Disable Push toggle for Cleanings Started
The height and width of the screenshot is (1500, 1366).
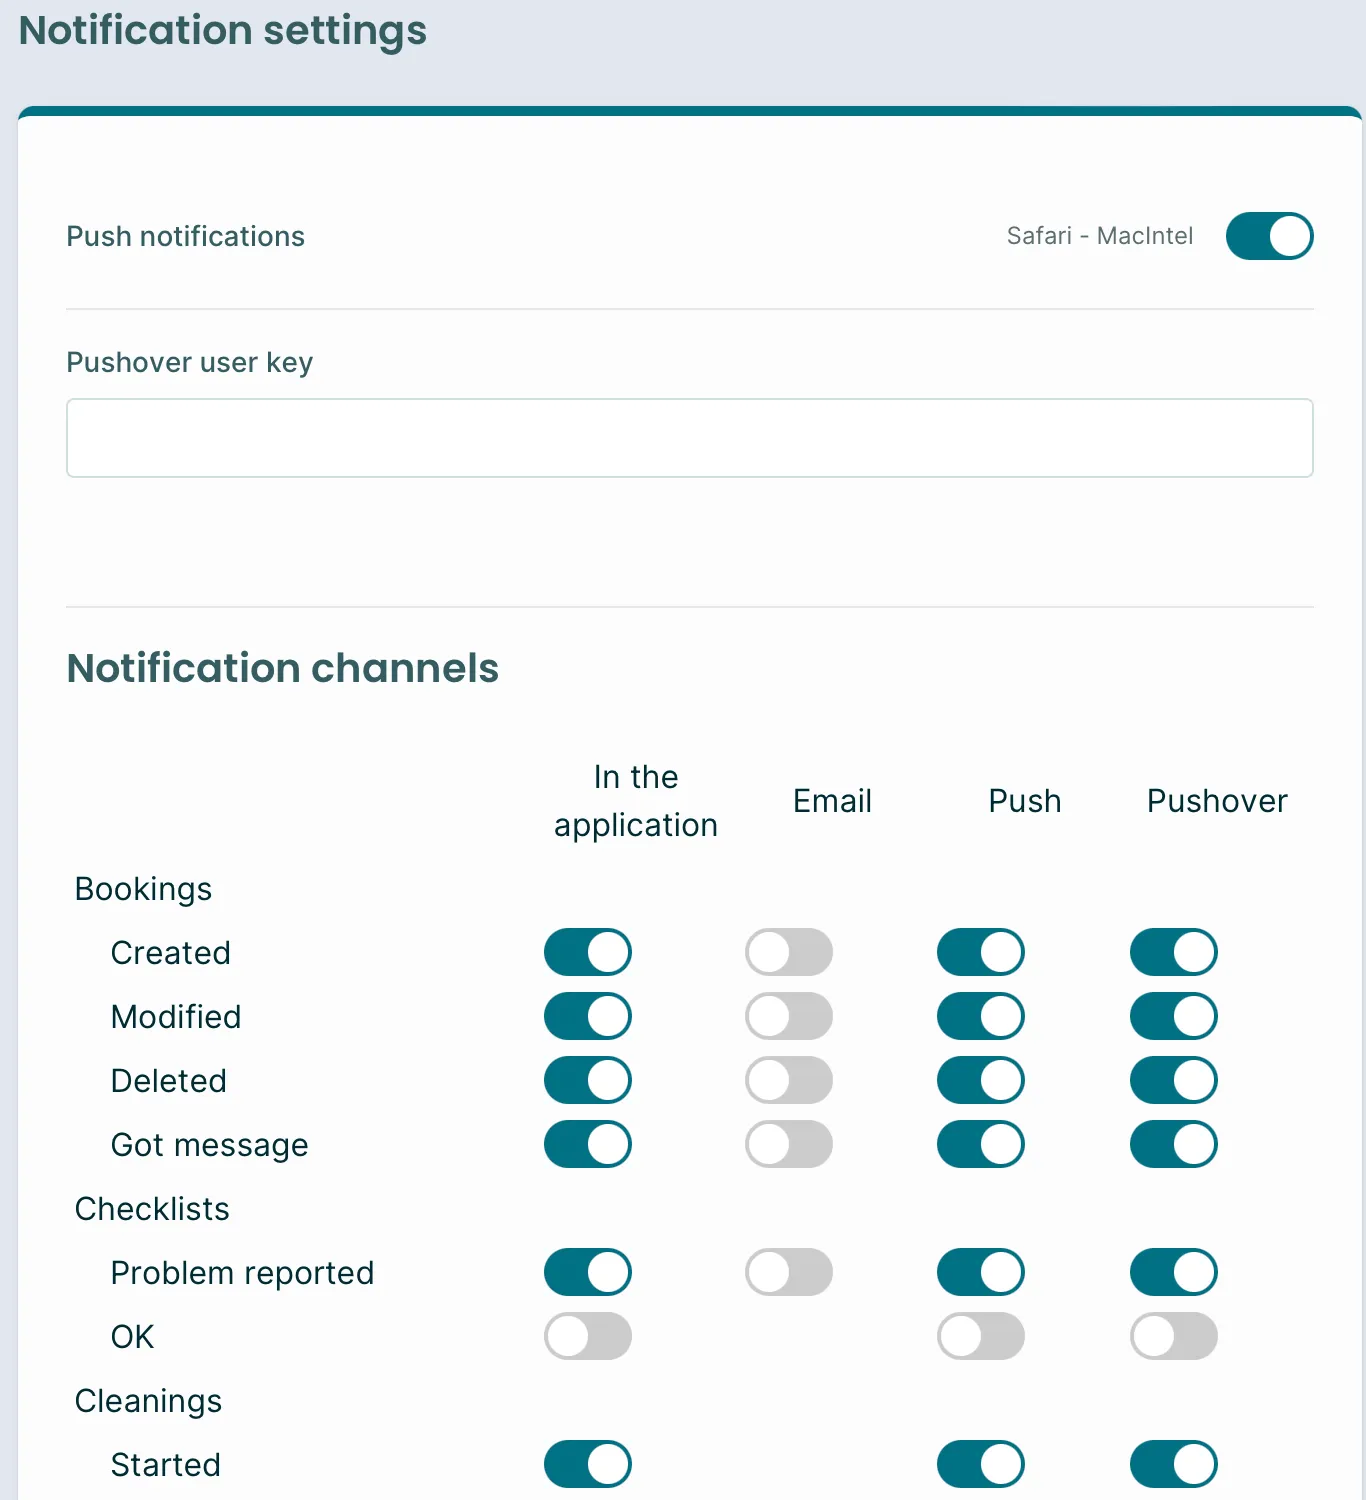click(x=981, y=1464)
